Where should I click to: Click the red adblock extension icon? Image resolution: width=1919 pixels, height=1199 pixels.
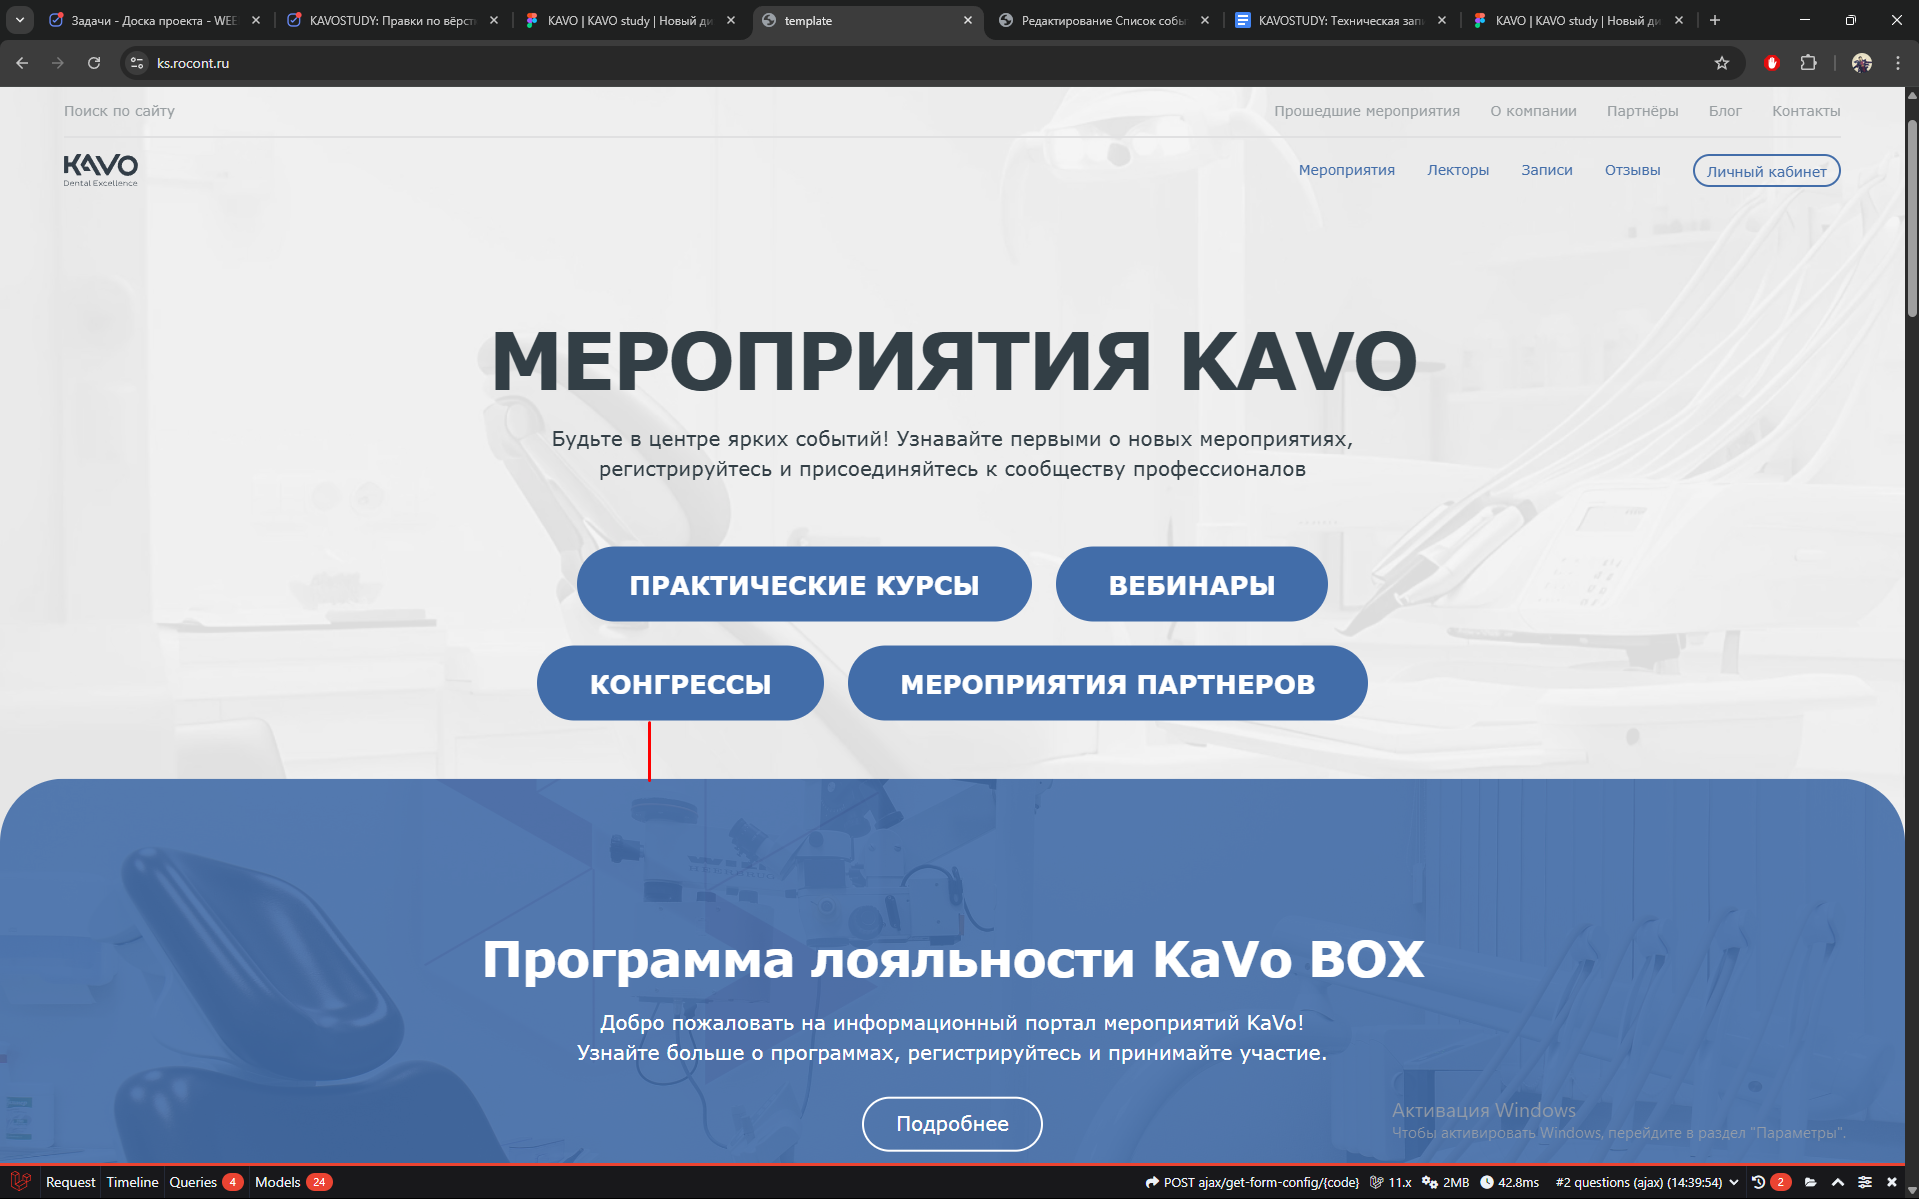(x=1772, y=63)
